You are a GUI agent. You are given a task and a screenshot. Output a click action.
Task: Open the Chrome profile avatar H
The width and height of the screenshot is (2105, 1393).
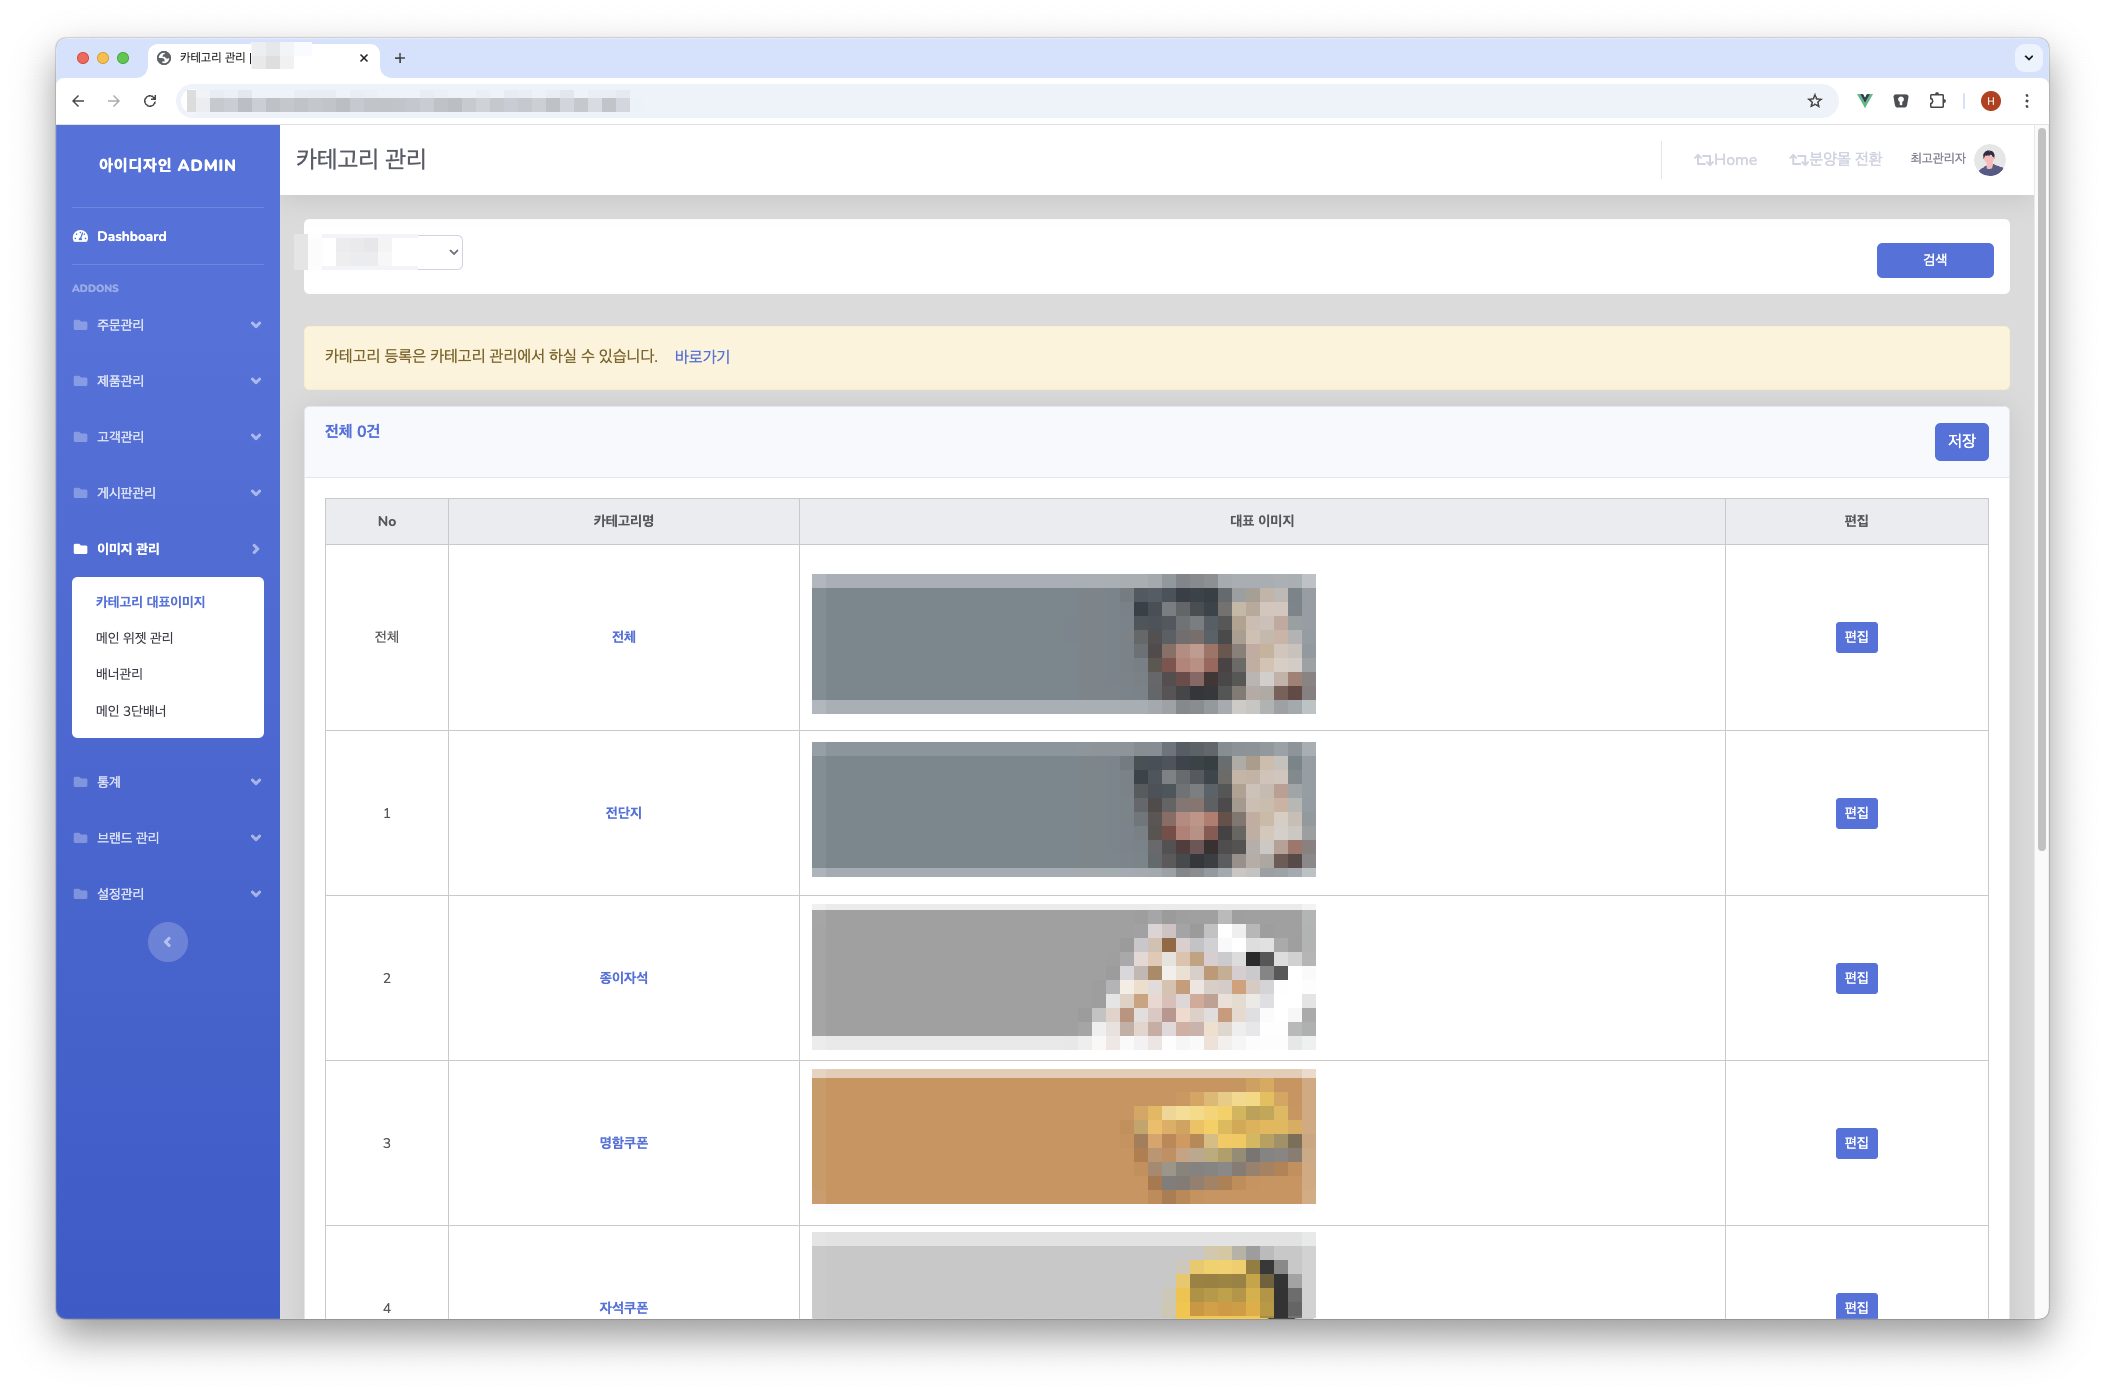point(1991,101)
